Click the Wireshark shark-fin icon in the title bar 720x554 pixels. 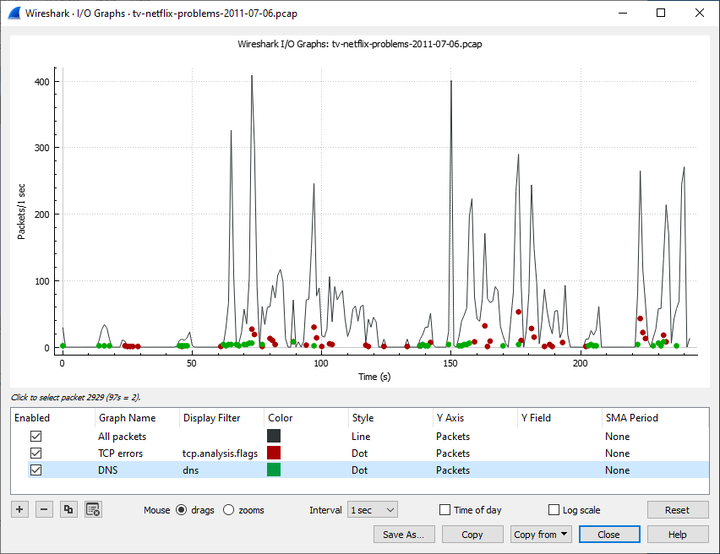pyautogui.click(x=14, y=13)
